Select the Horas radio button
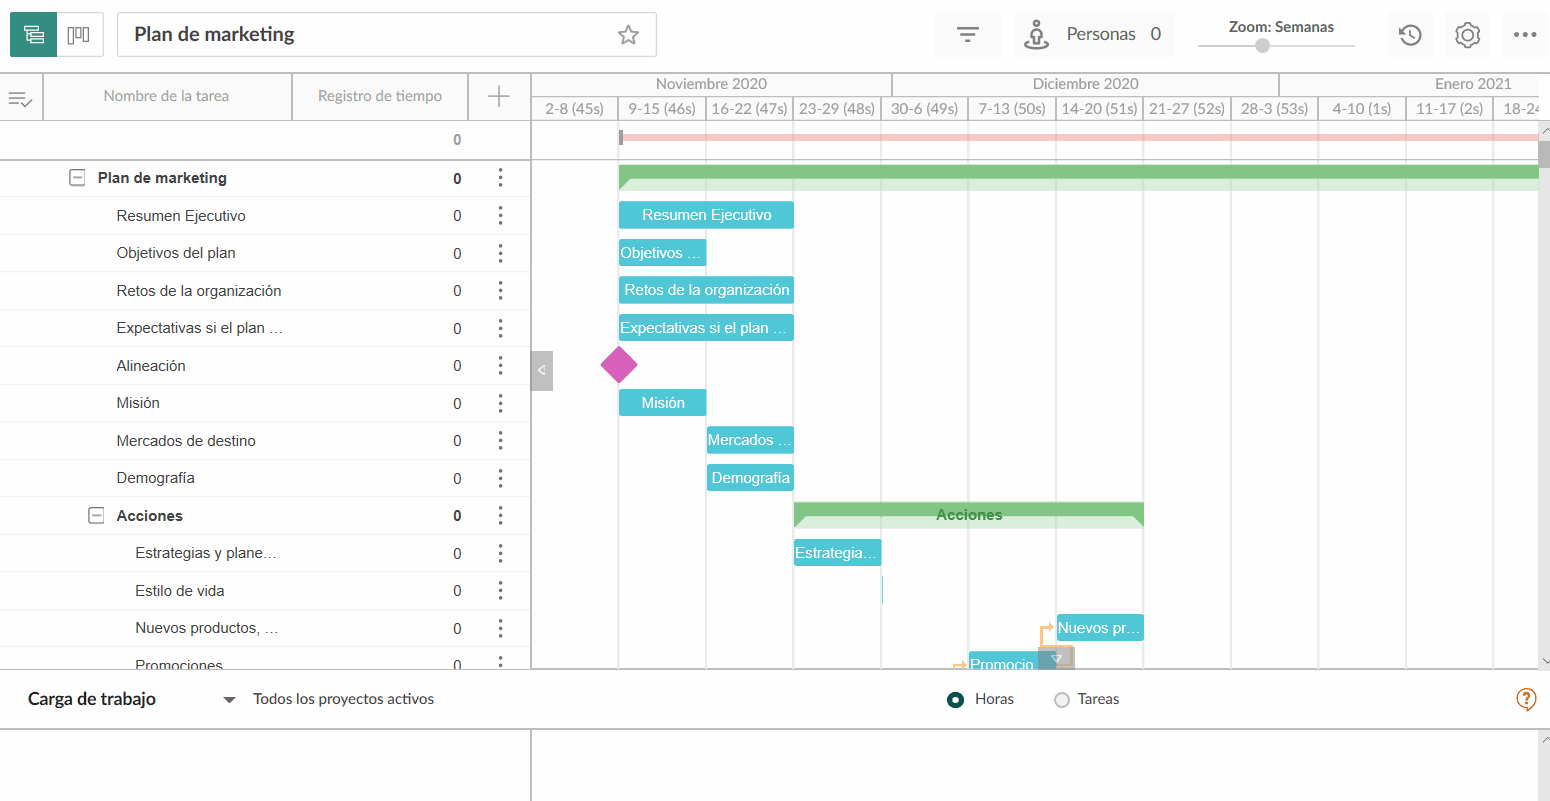The width and height of the screenshot is (1550, 801). tap(956, 699)
